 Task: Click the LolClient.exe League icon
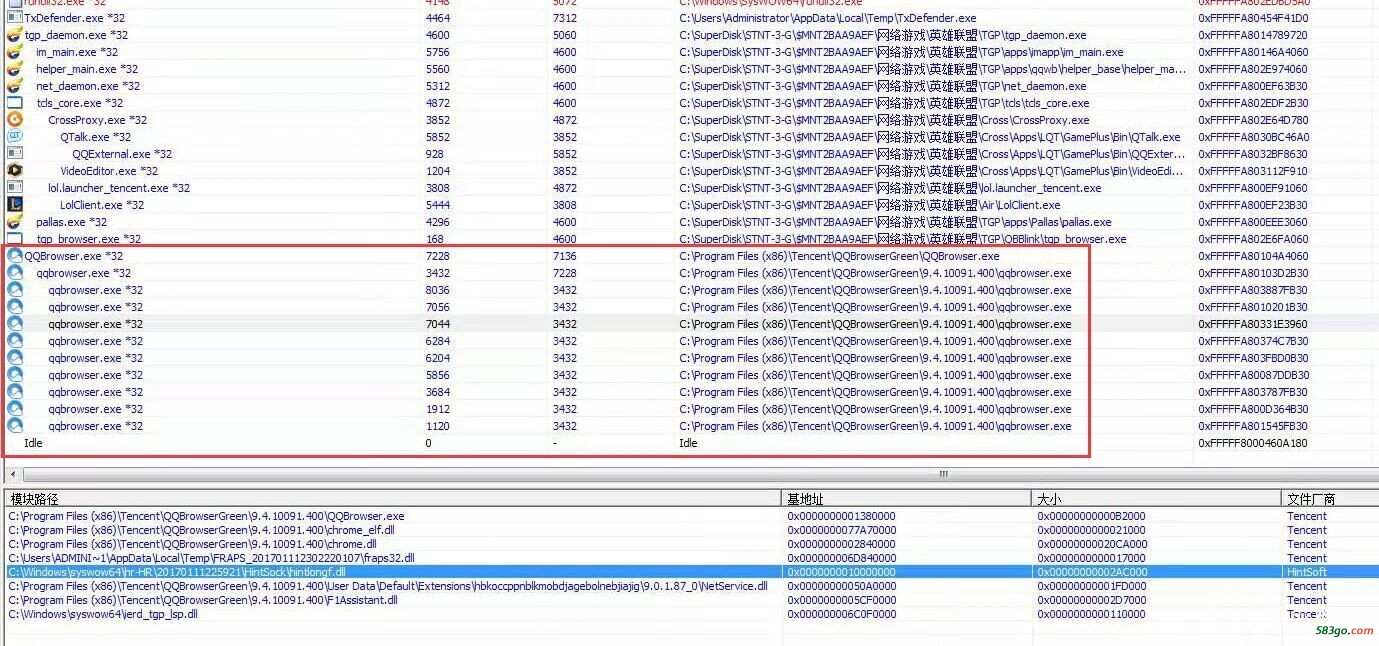click(x=14, y=205)
